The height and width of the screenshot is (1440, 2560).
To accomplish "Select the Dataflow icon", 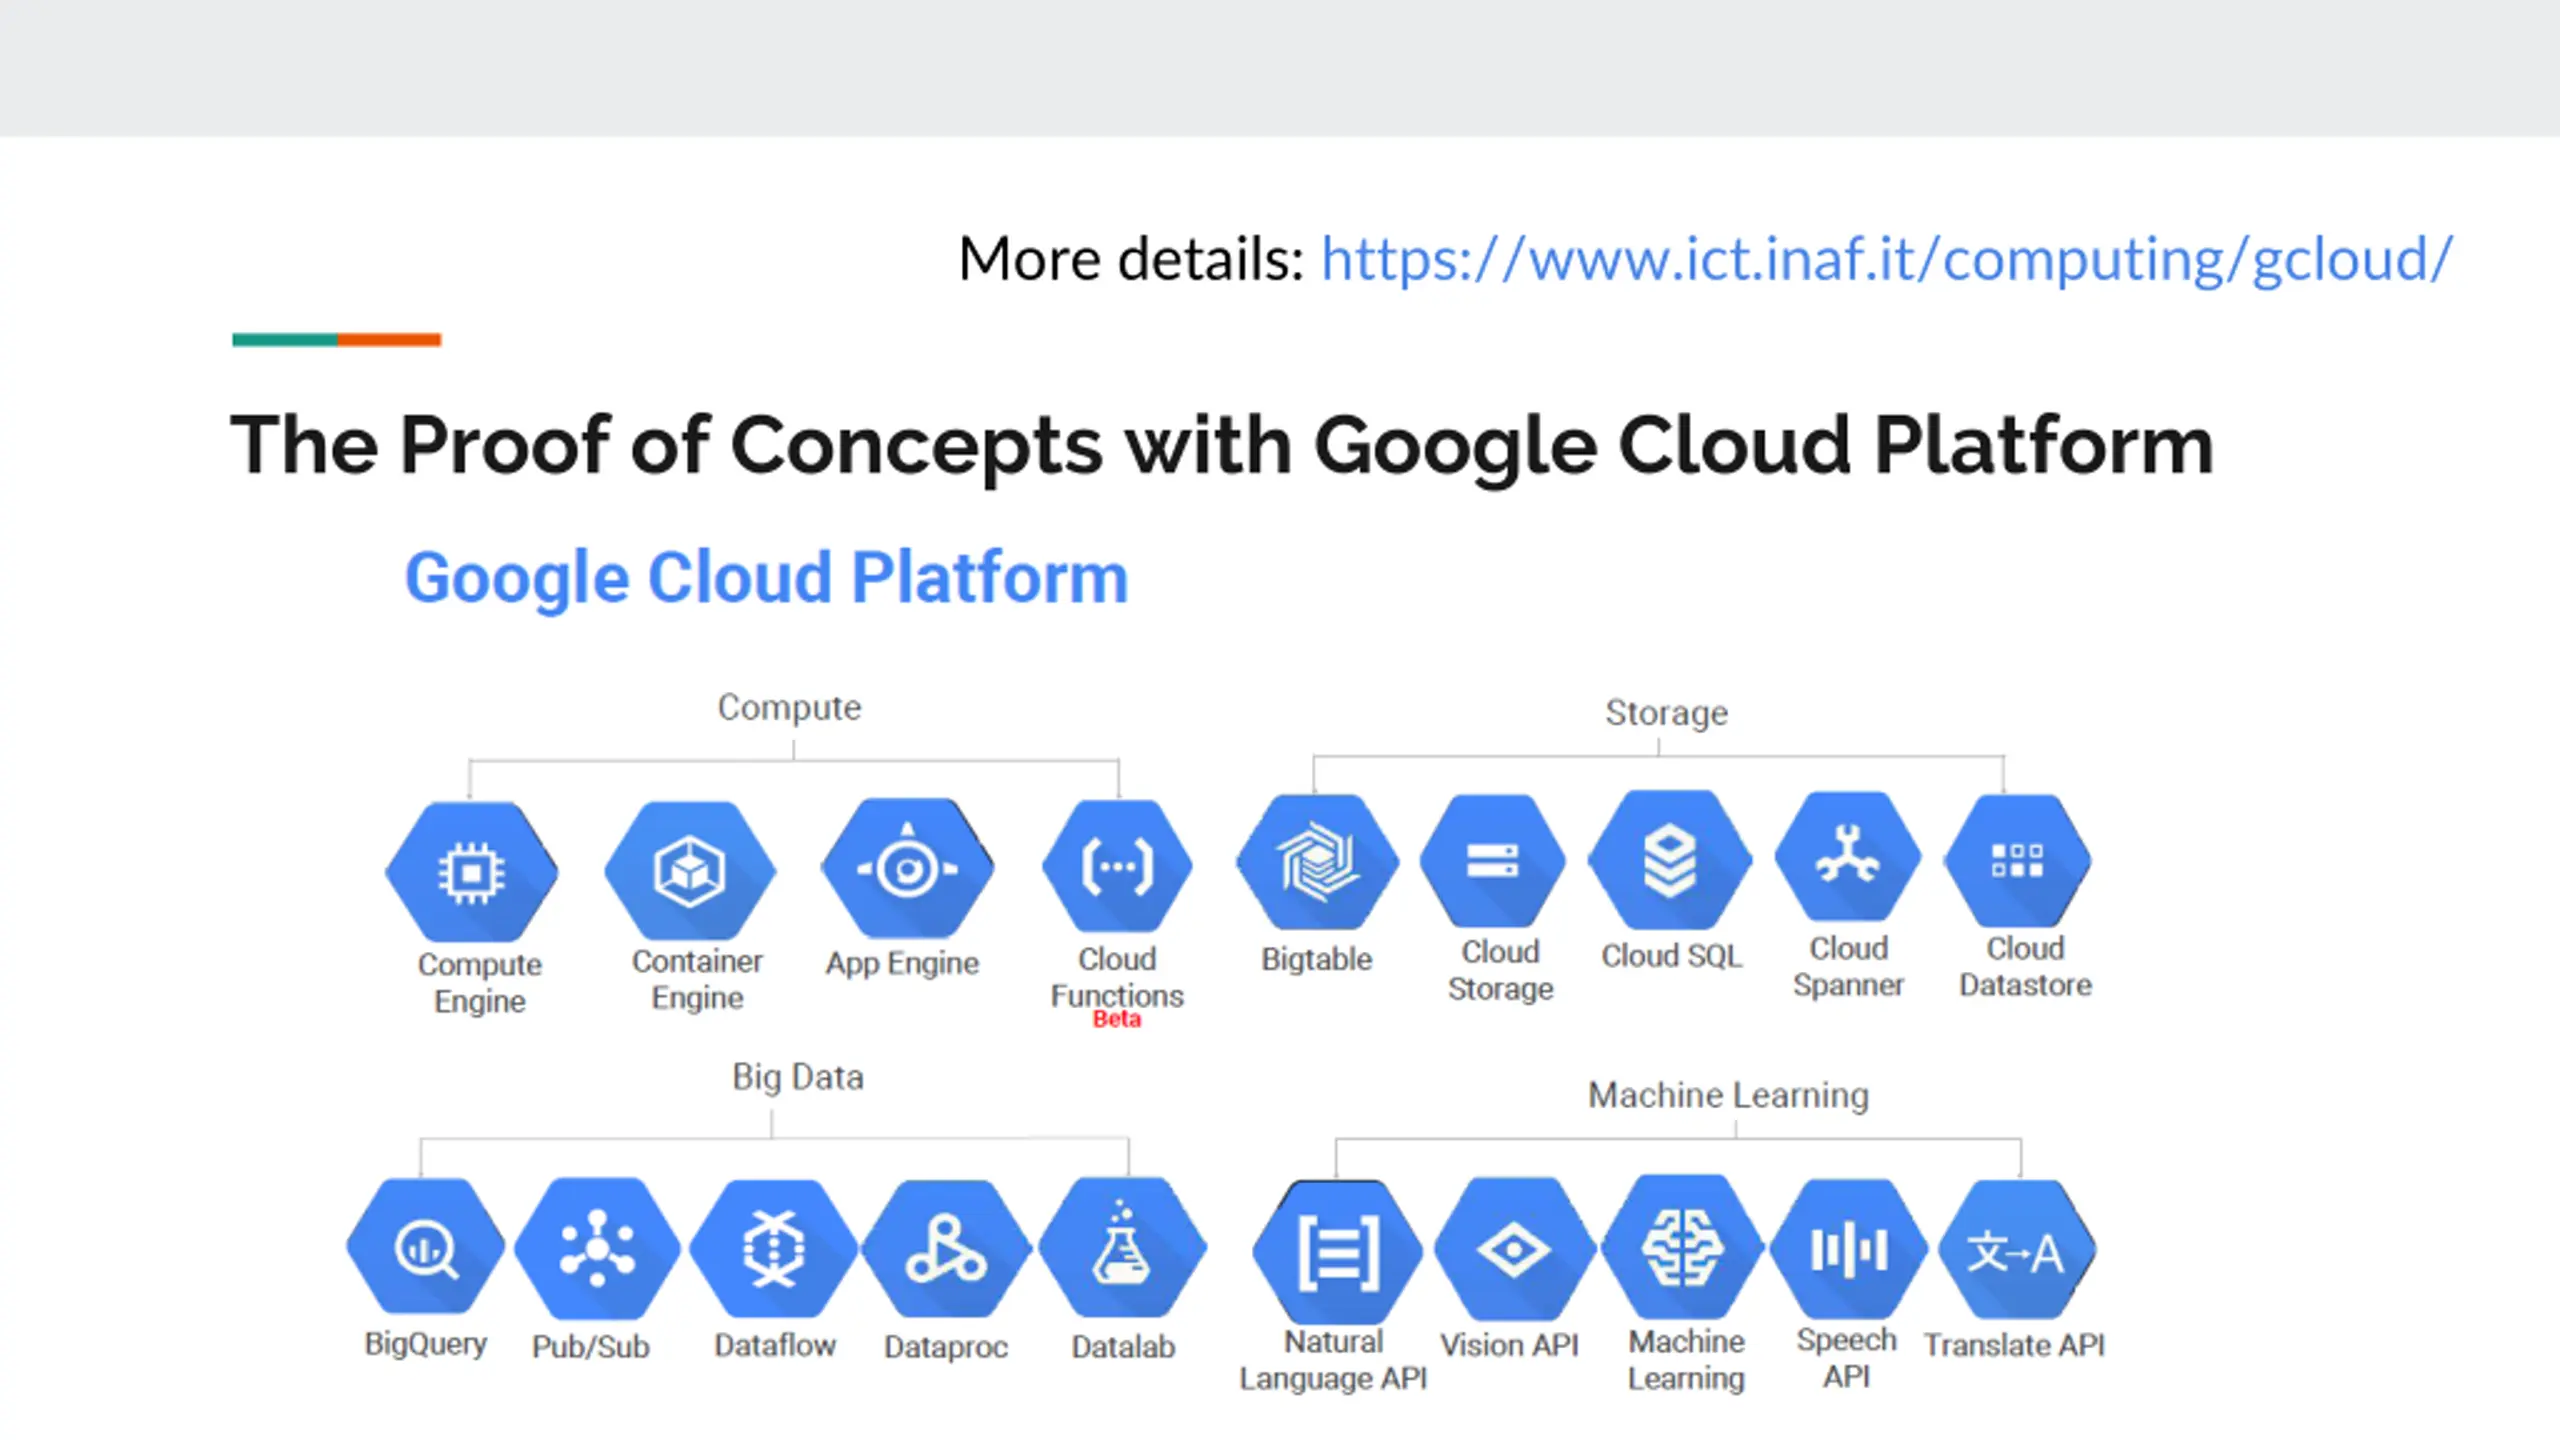I will tap(774, 1248).
